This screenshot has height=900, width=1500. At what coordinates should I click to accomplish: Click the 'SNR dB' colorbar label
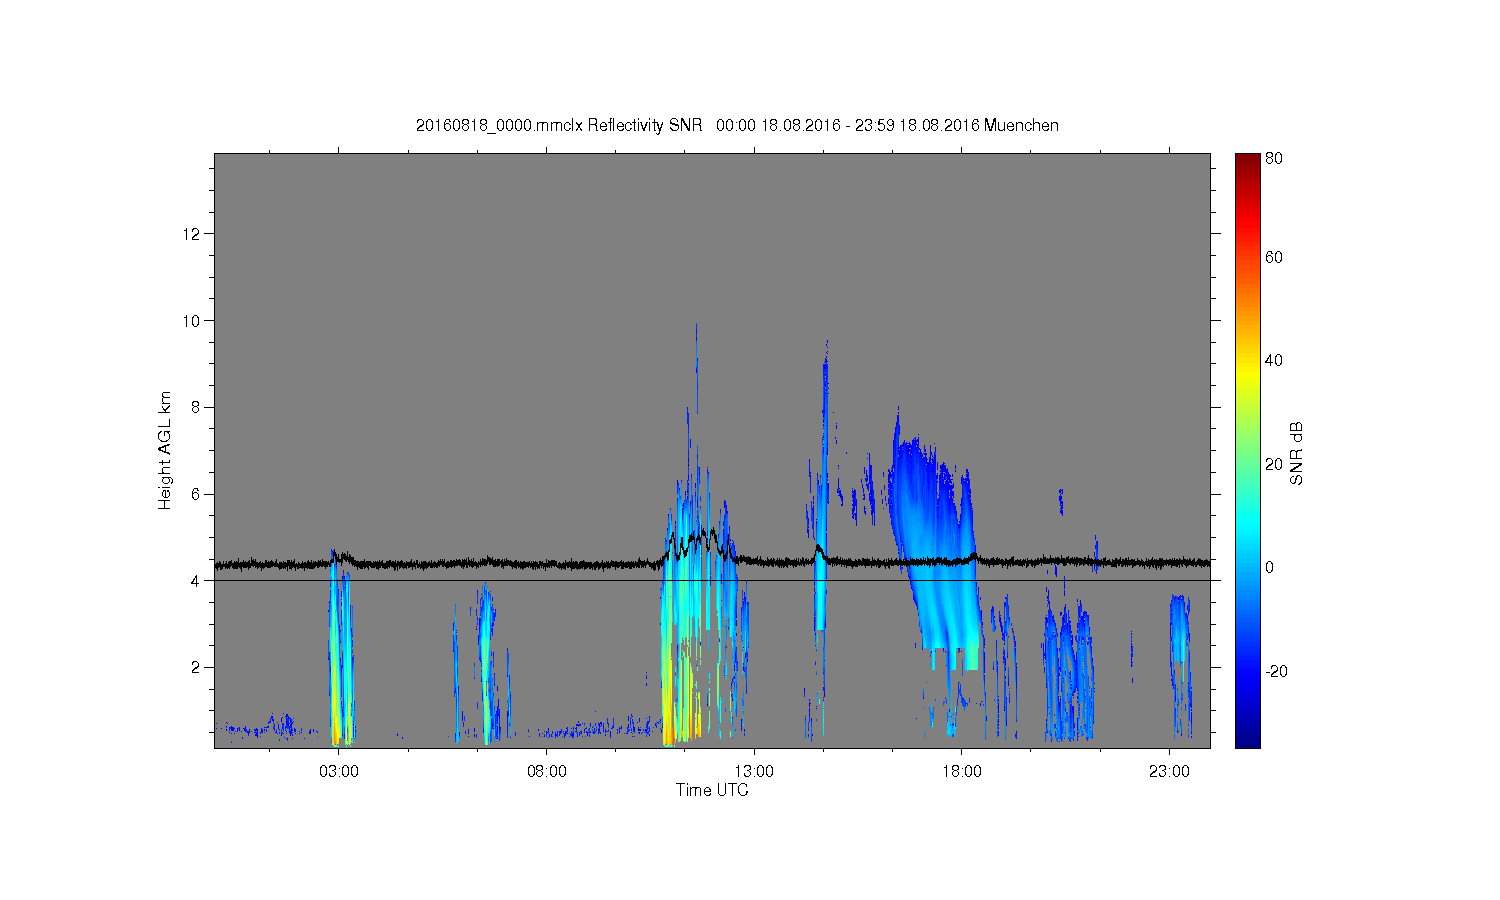(1297, 454)
